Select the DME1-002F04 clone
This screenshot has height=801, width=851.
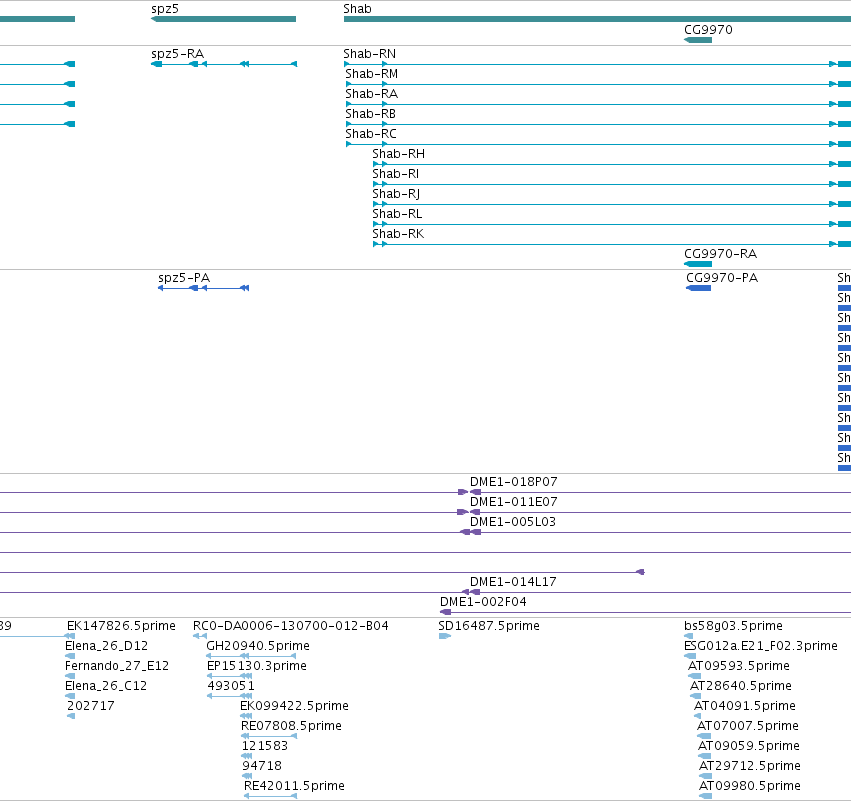[x=484, y=602]
